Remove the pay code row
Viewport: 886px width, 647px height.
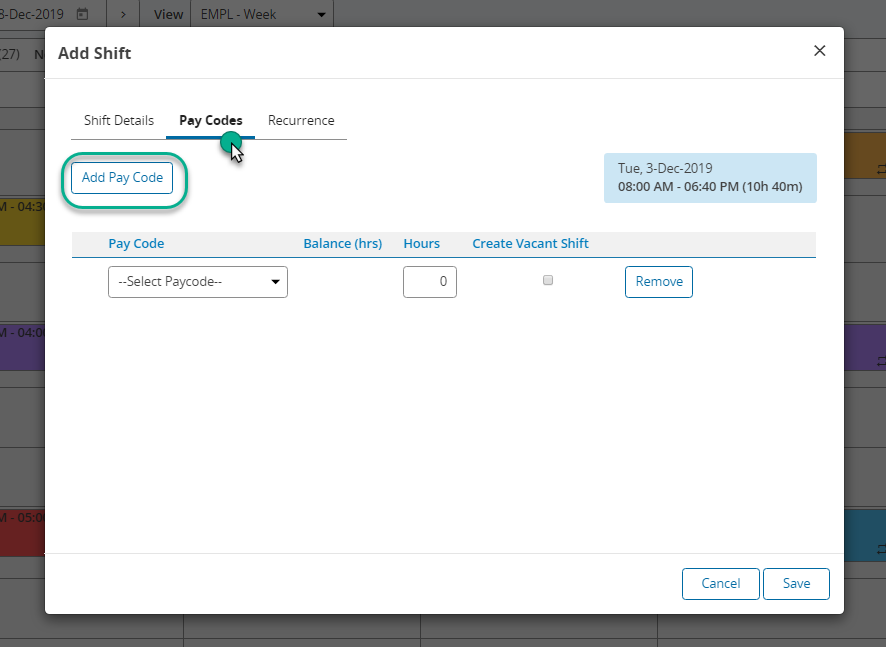click(x=659, y=281)
